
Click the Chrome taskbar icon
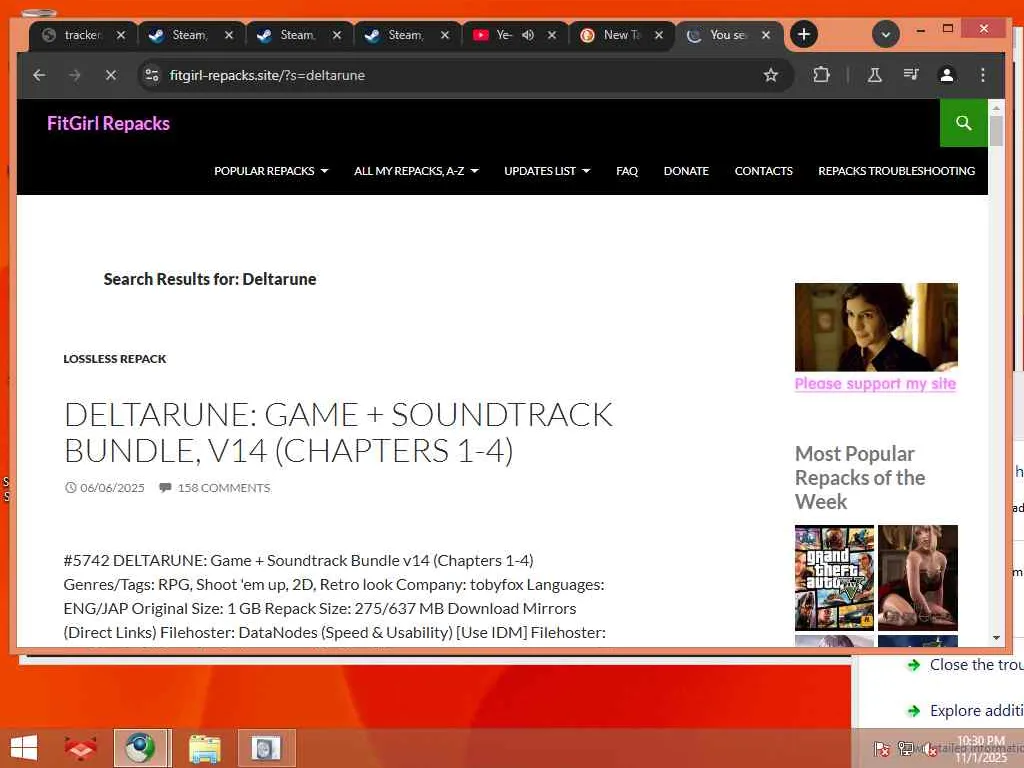[x=140, y=748]
